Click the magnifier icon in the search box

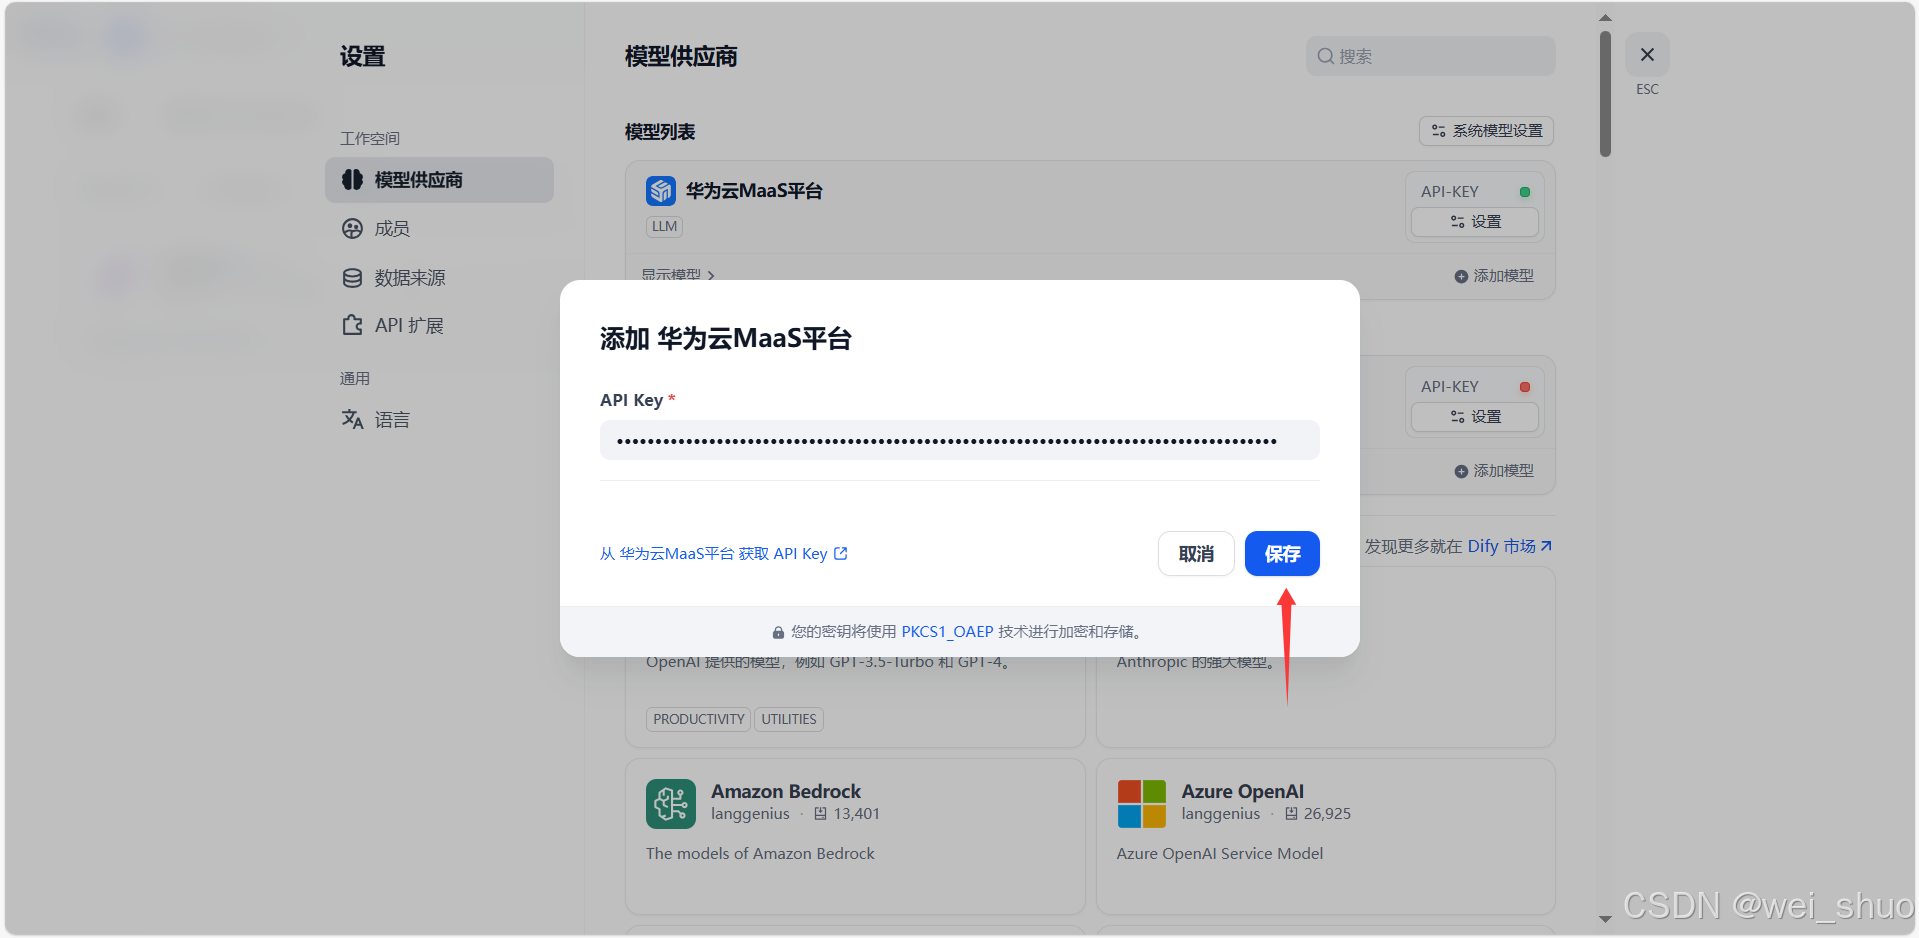tap(1325, 56)
